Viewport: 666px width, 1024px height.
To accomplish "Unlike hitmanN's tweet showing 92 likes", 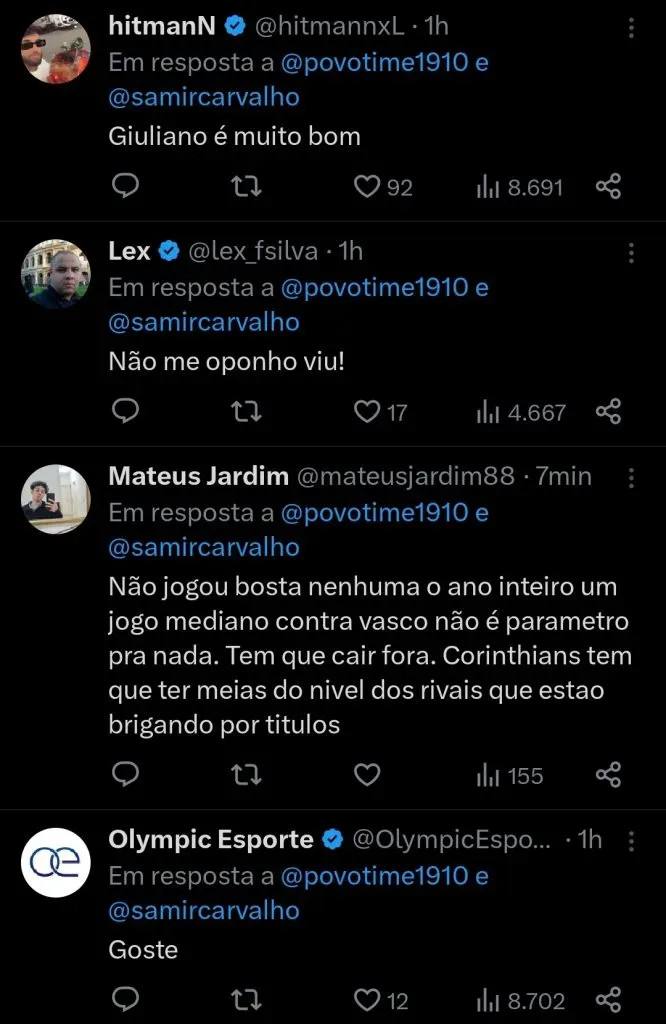I will (x=366, y=186).
